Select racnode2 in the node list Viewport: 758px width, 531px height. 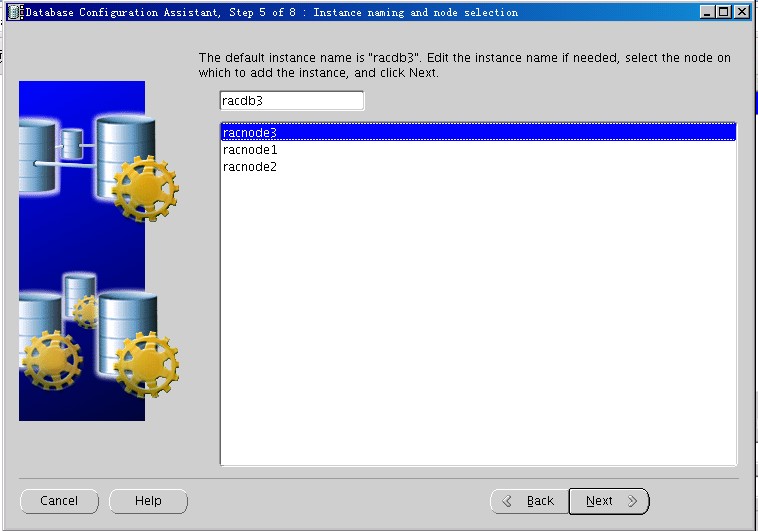coord(478,166)
